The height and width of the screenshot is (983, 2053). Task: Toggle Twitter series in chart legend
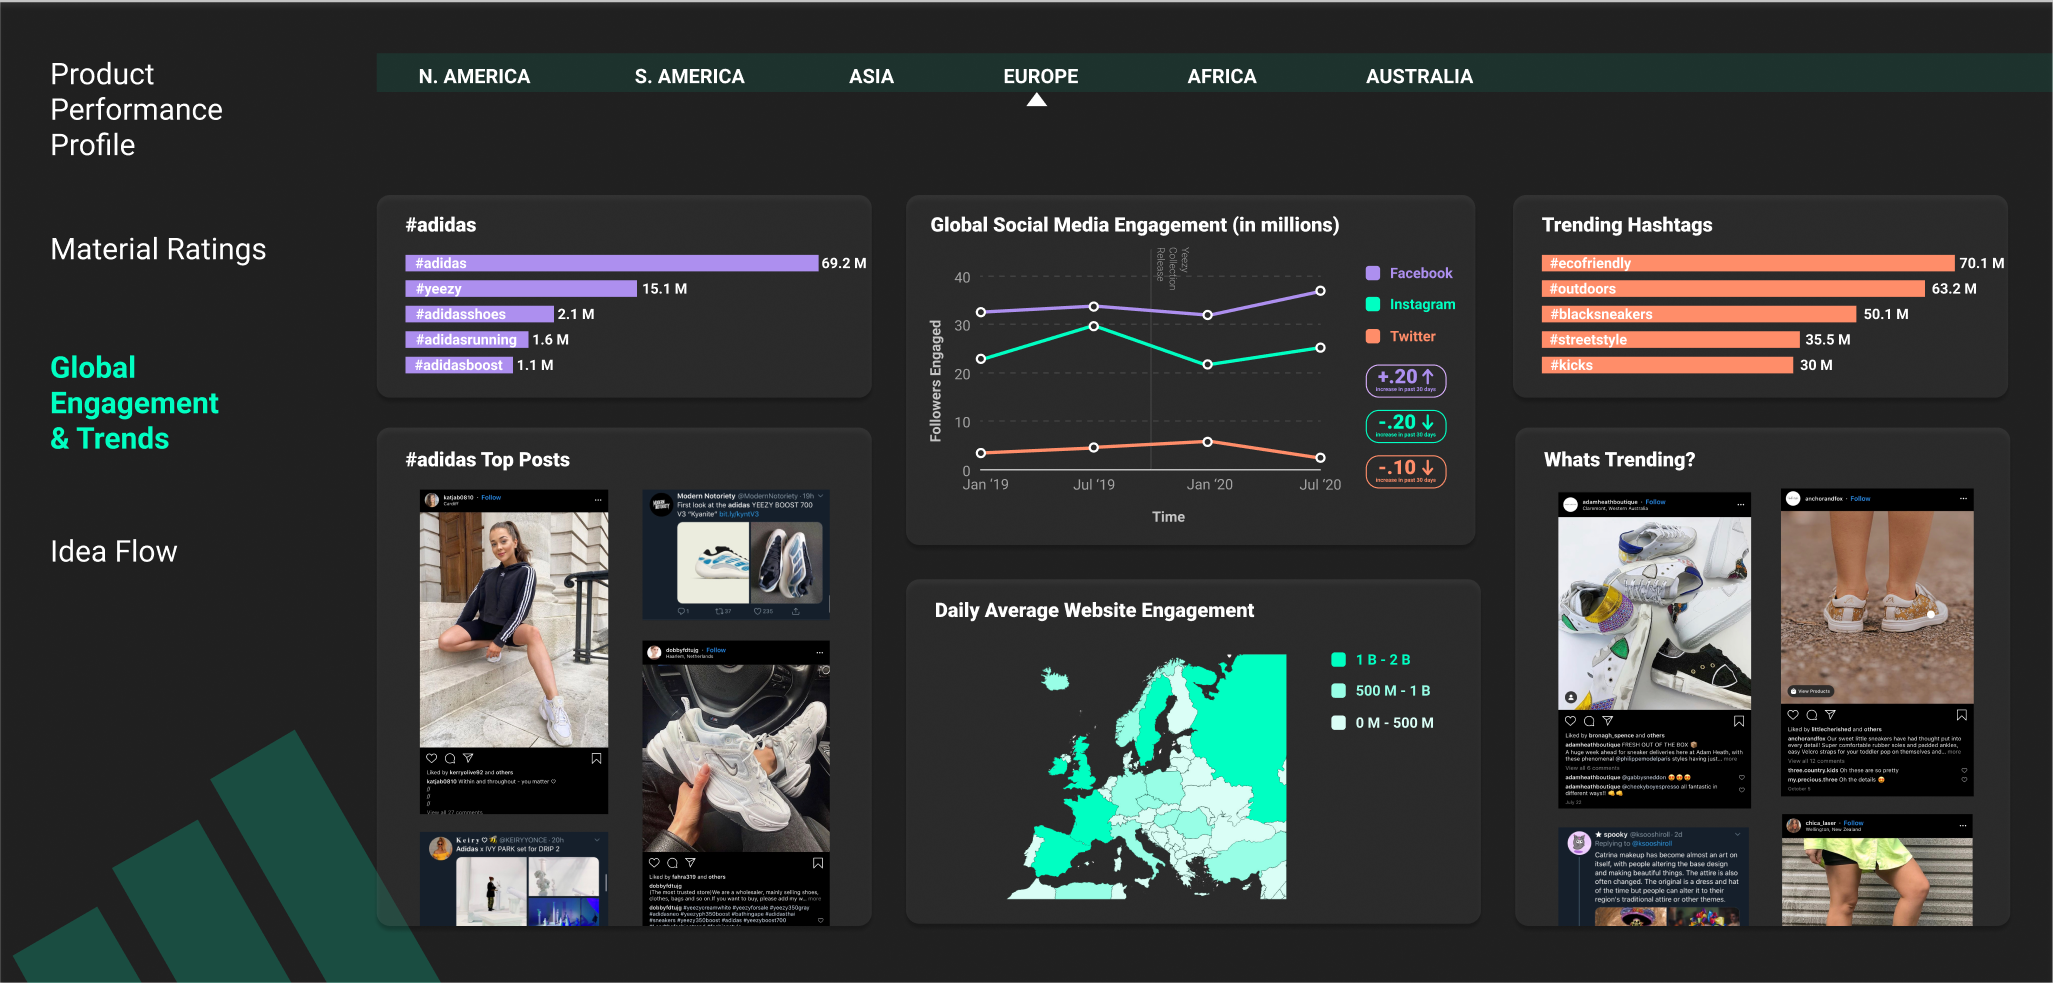point(1400,336)
